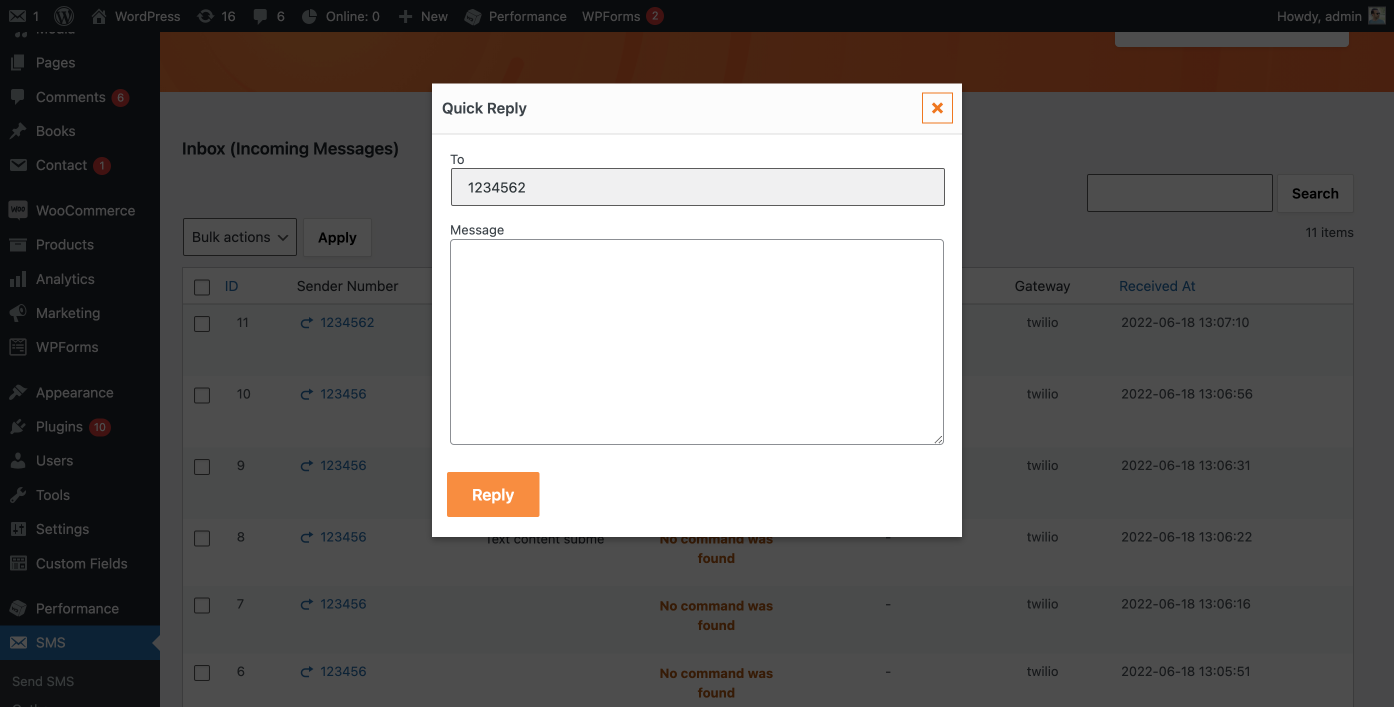The width and height of the screenshot is (1394, 707).
Task: Click sender number 123456 in row 8
Action: point(343,537)
